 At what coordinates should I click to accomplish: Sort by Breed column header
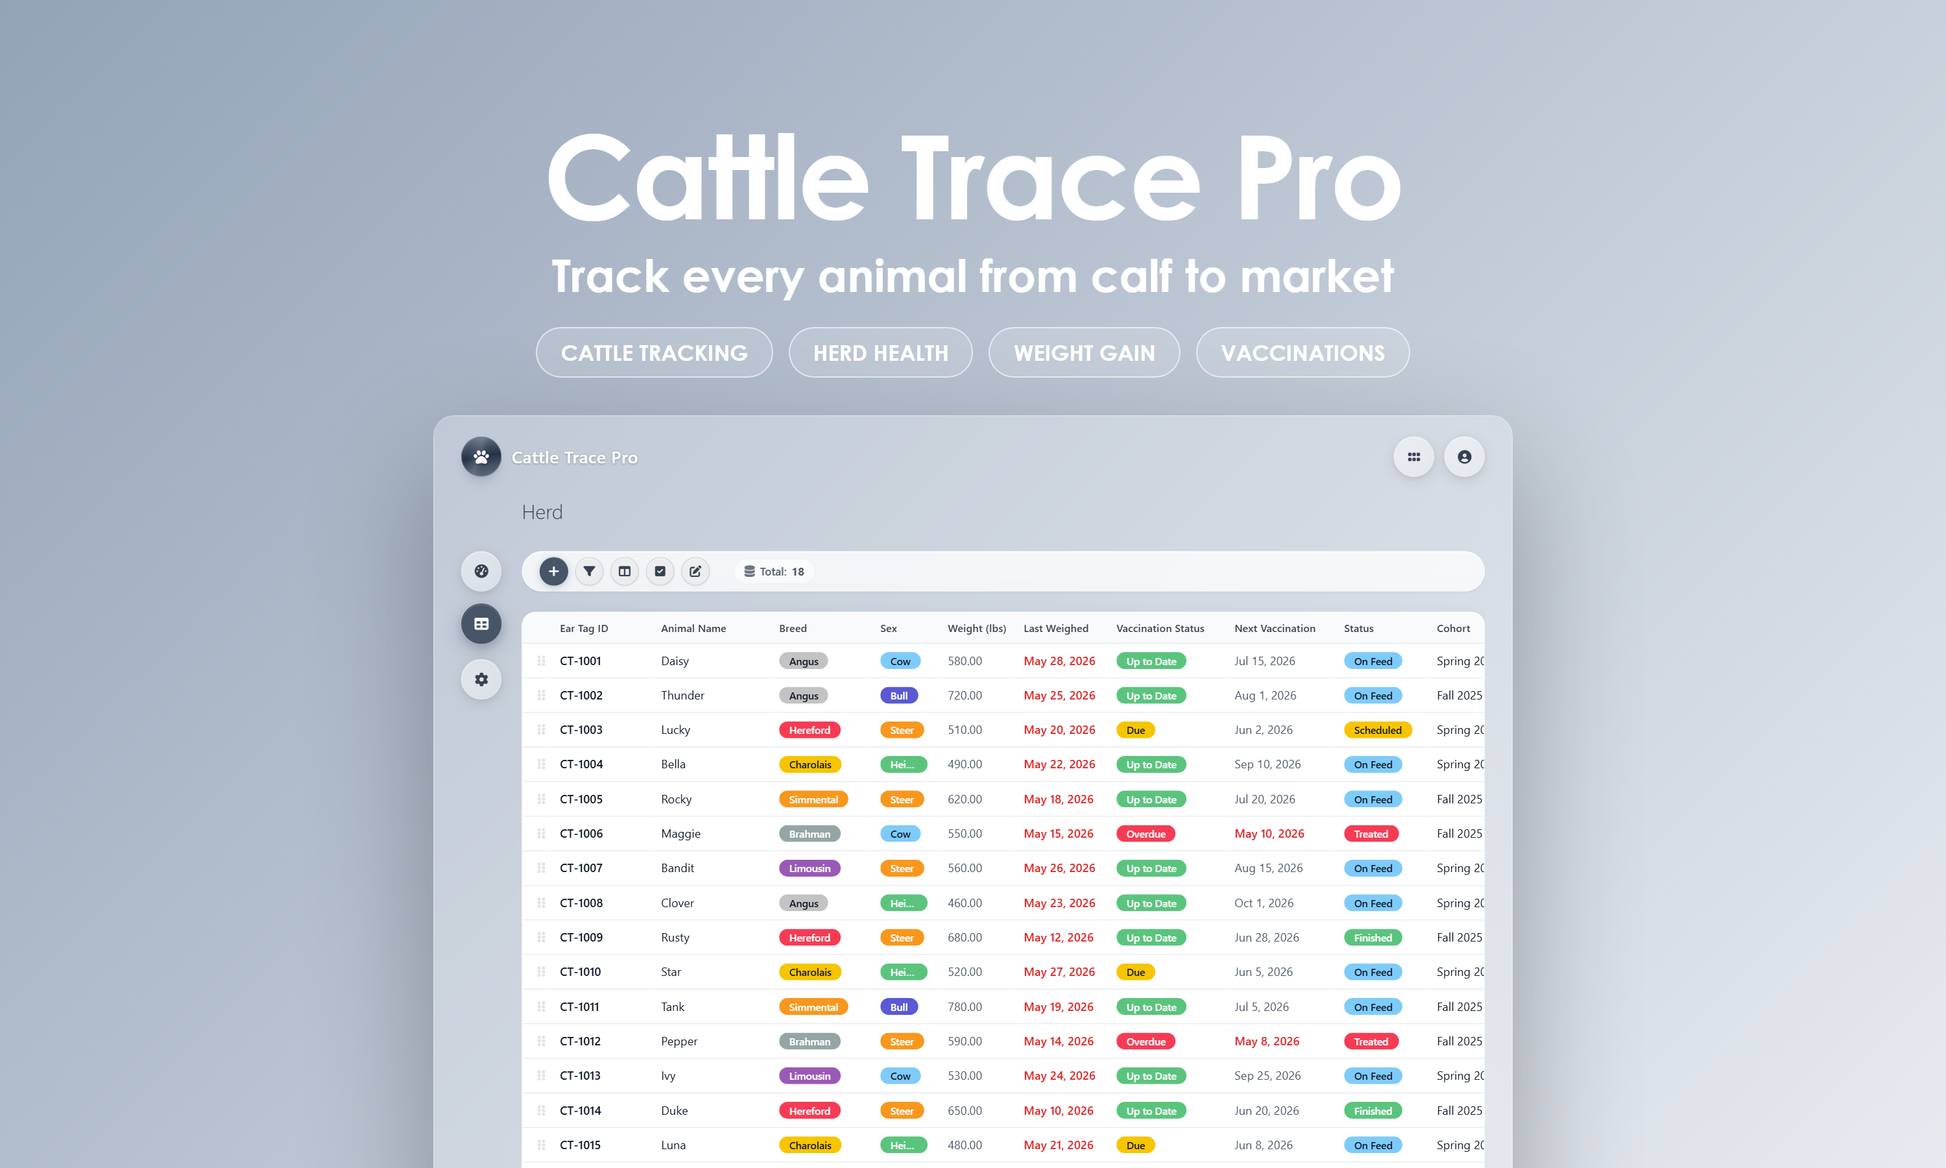[793, 628]
